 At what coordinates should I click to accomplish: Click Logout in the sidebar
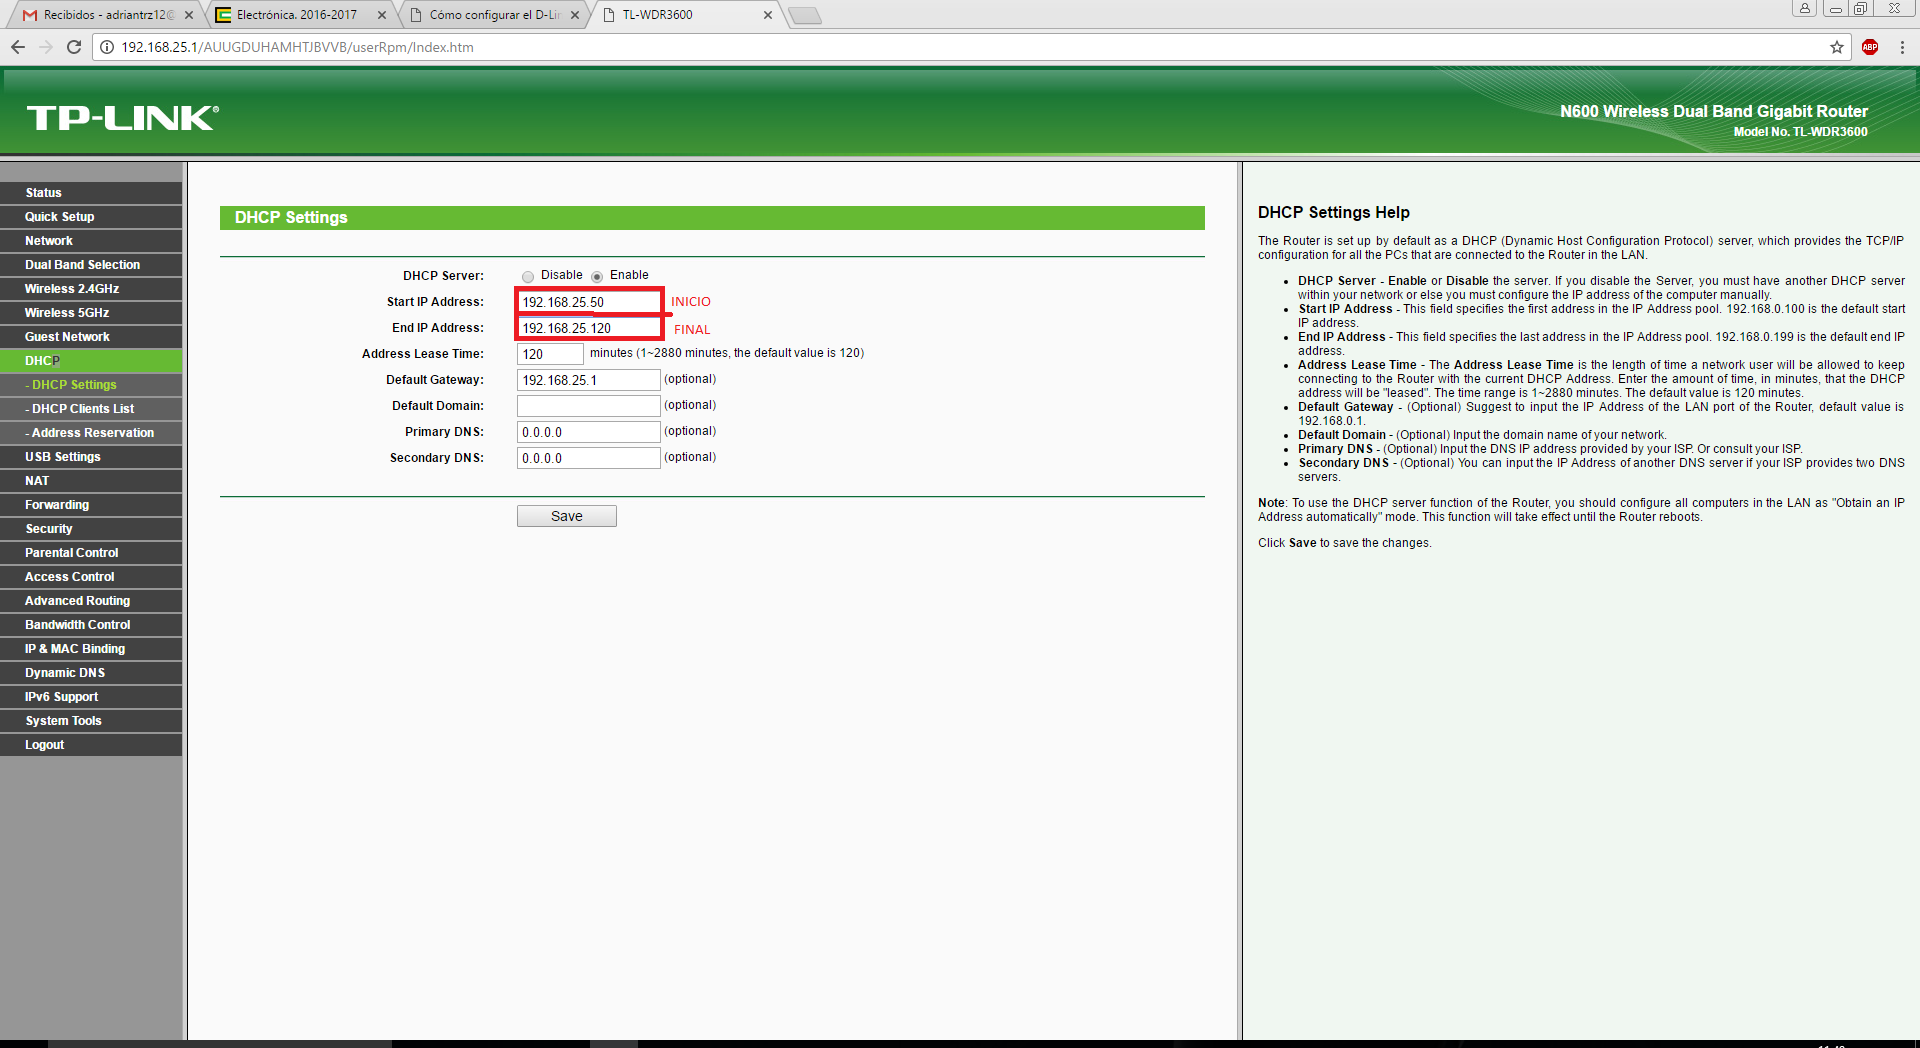(x=91, y=745)
